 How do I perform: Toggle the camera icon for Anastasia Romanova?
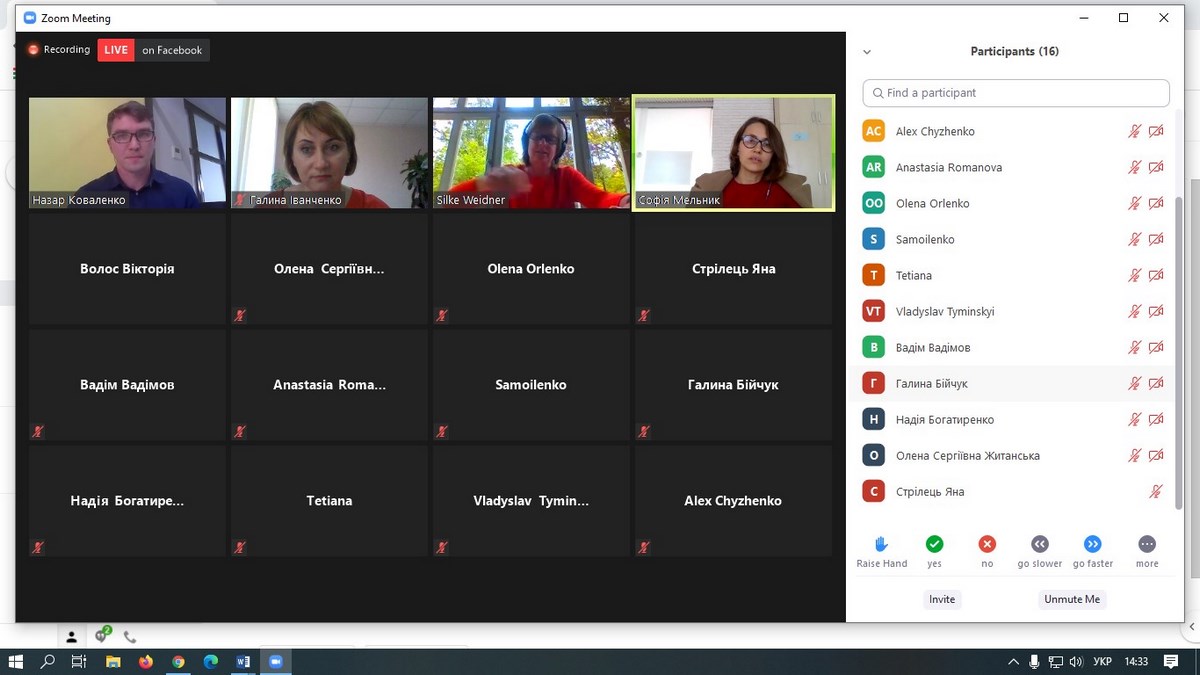[1156, 167]
